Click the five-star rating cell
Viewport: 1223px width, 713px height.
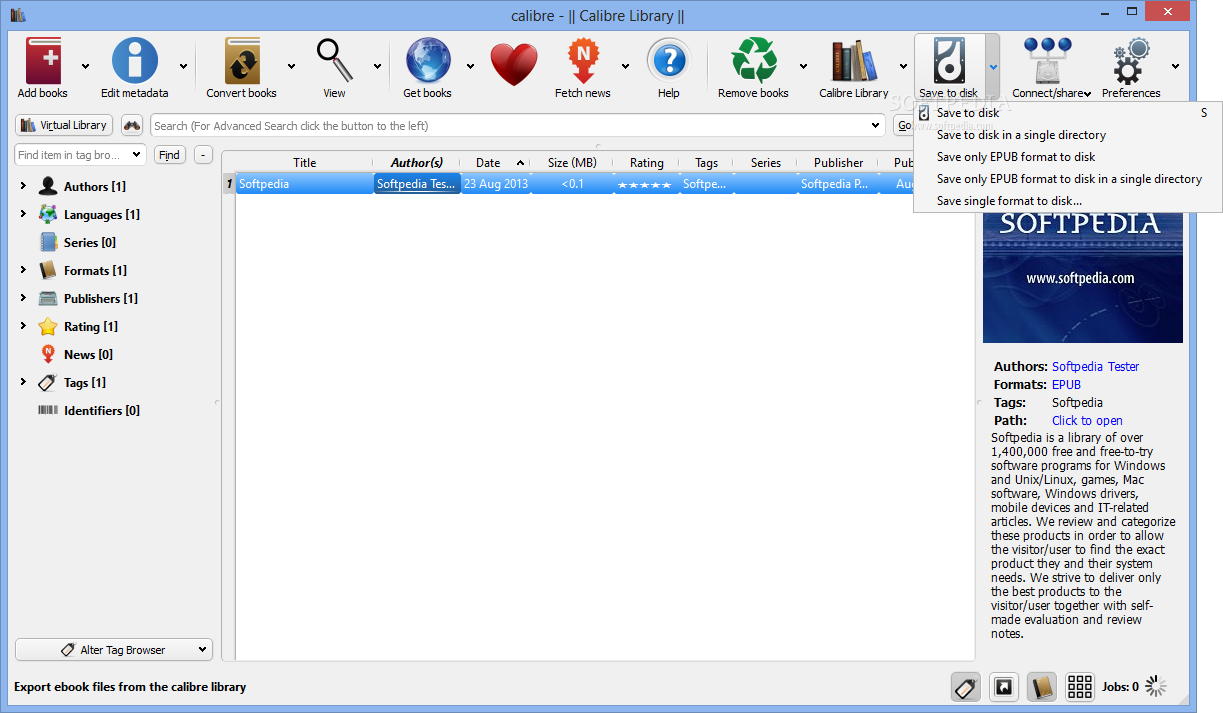[x=645, y=184]
